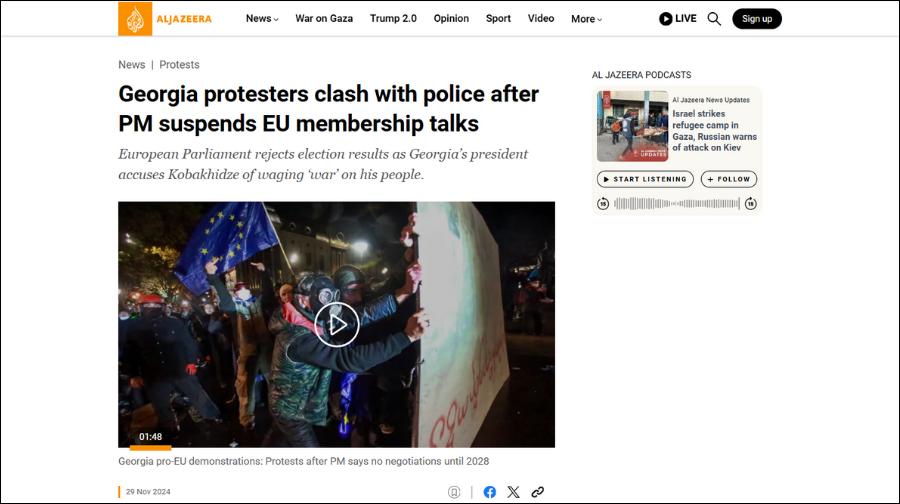The height and width of the screenshot is (504, 900).
Task: Open the search magnifier icon
Action: [714, 19]
